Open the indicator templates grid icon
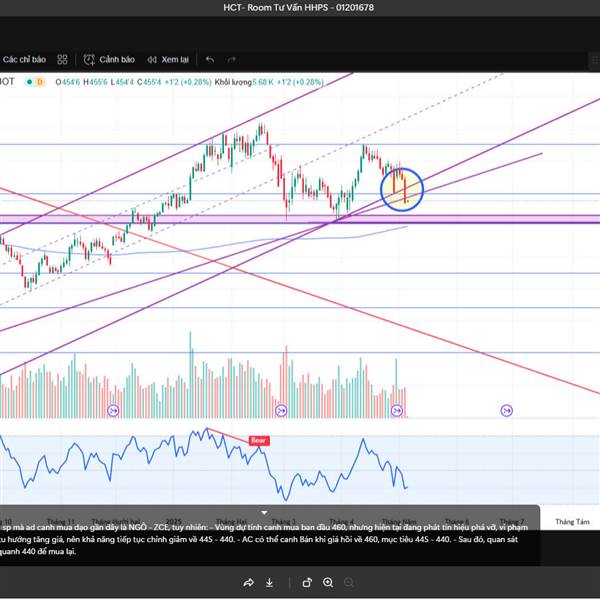The image size is (600, 600). [62, 60]
